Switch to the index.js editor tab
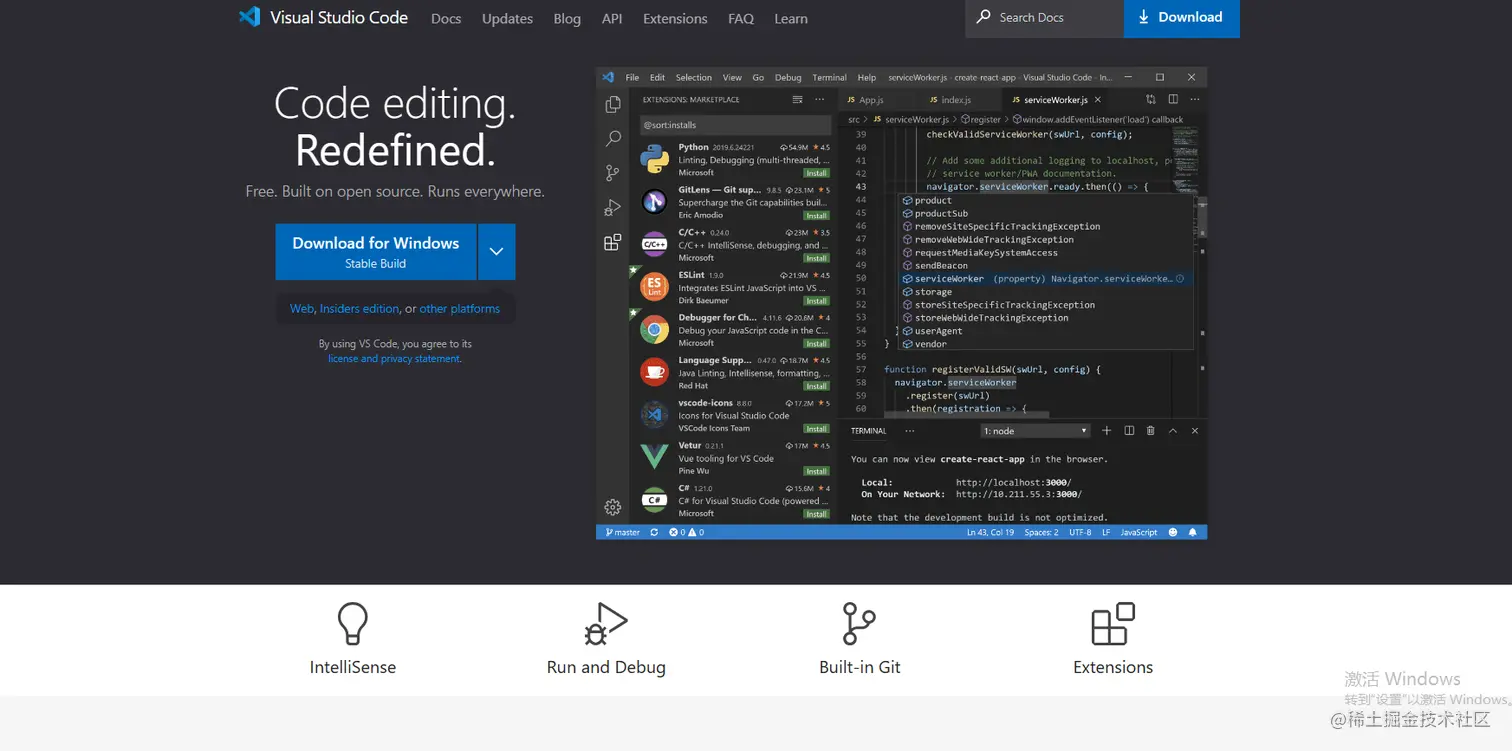The height and width of the screenshot is (751, 1512). [956, 100]
